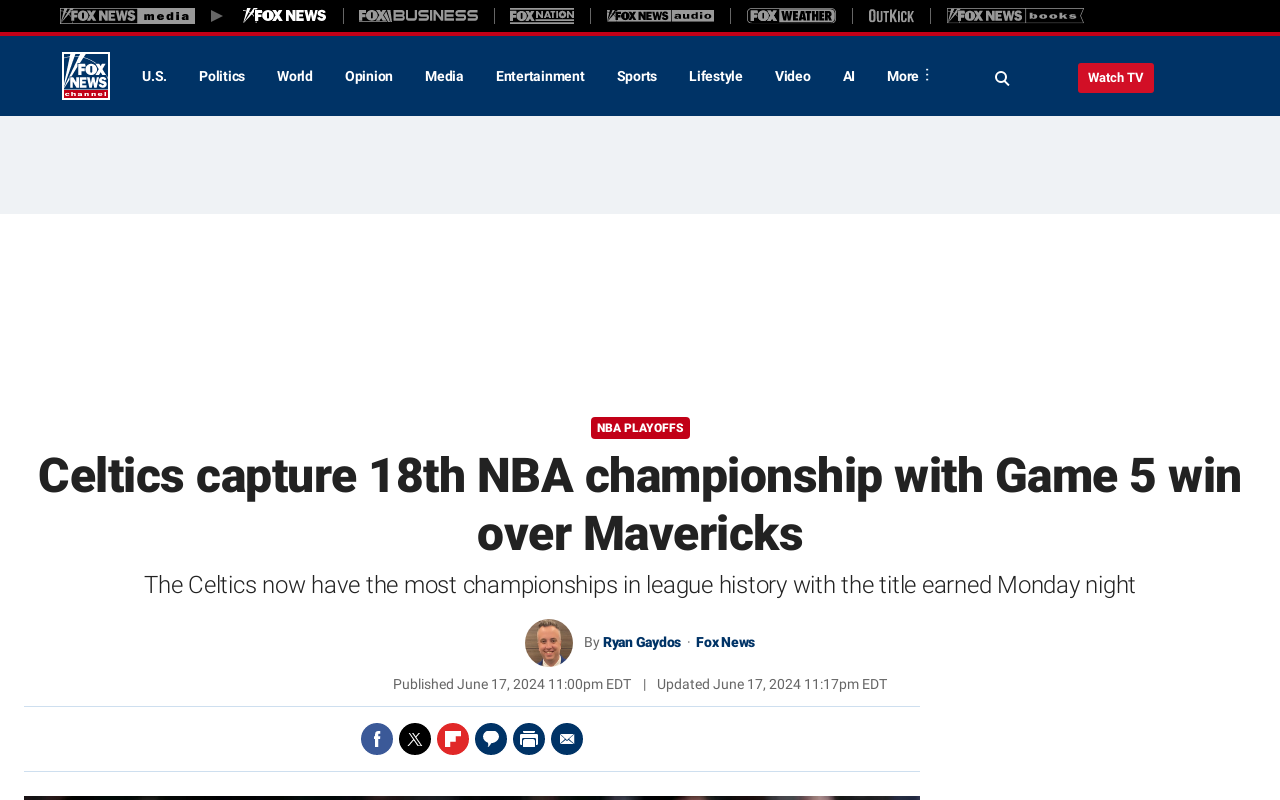Print the article via printer icon
1280x800 pixels.
pos(529,739)
